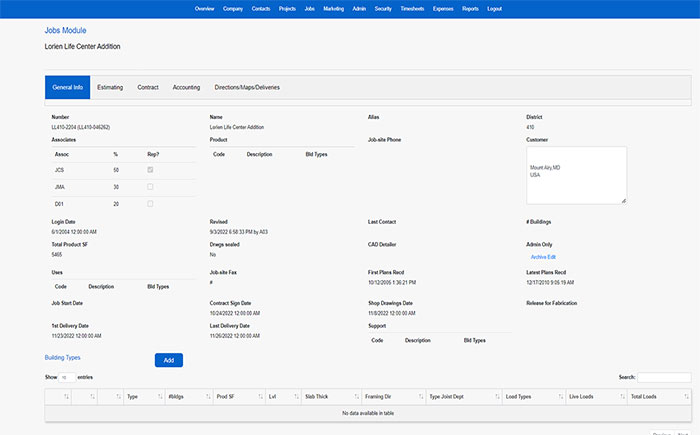Click Logout in the top bar
This screenshot has height=435, width=700.
click(494, 8)
